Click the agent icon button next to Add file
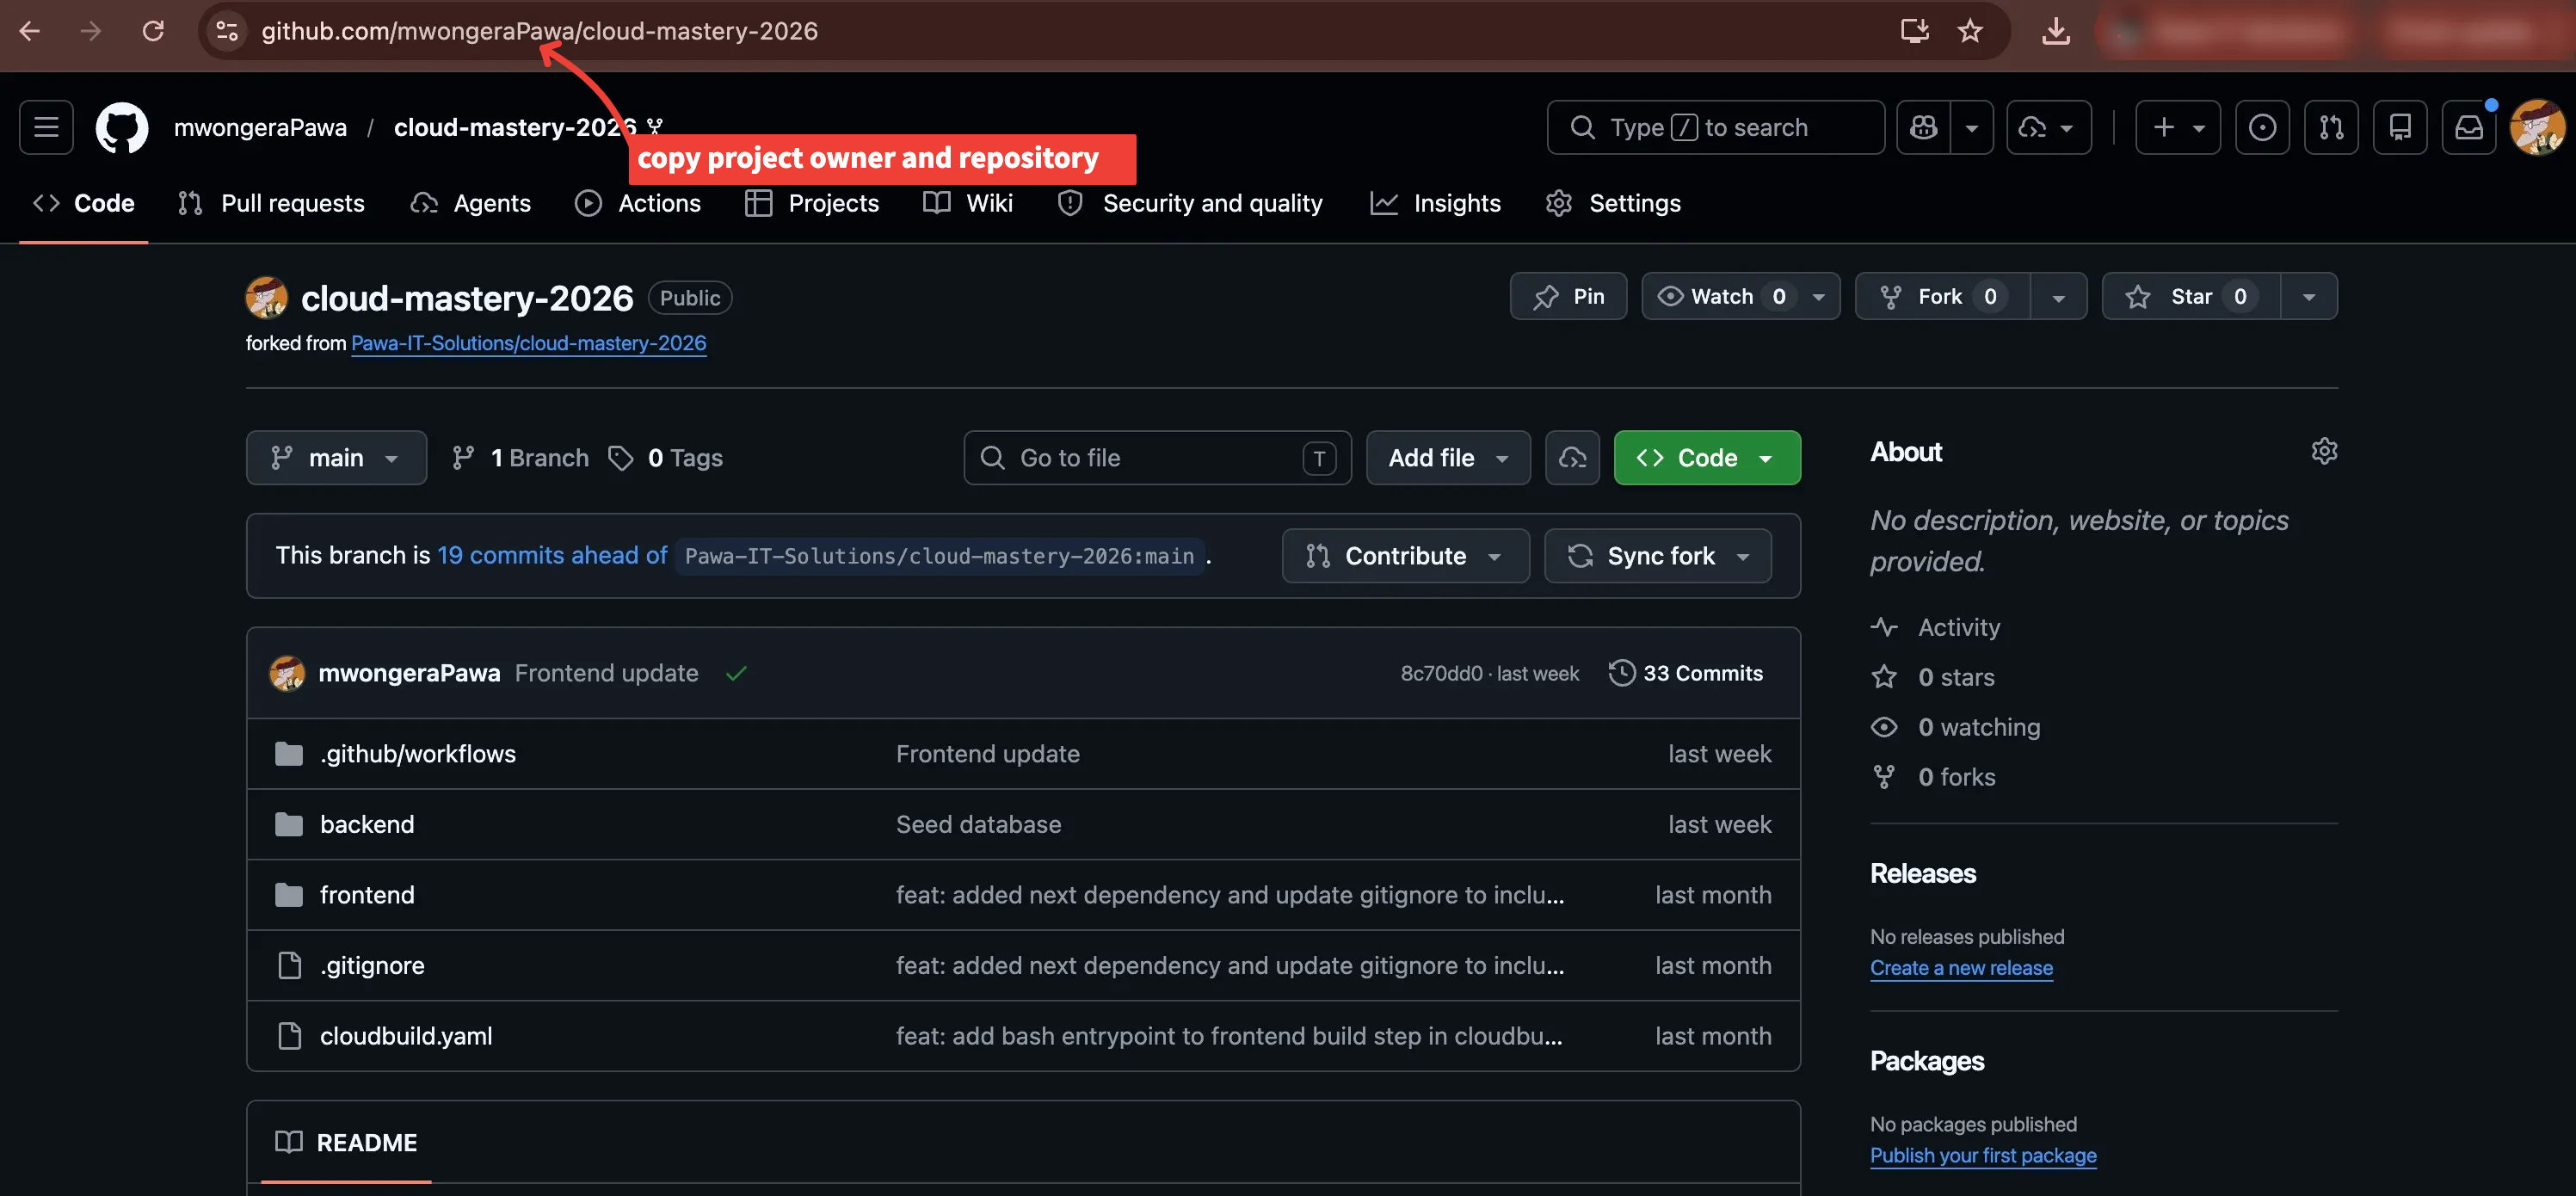Screen dimensions: 2576x1196 1572,458
